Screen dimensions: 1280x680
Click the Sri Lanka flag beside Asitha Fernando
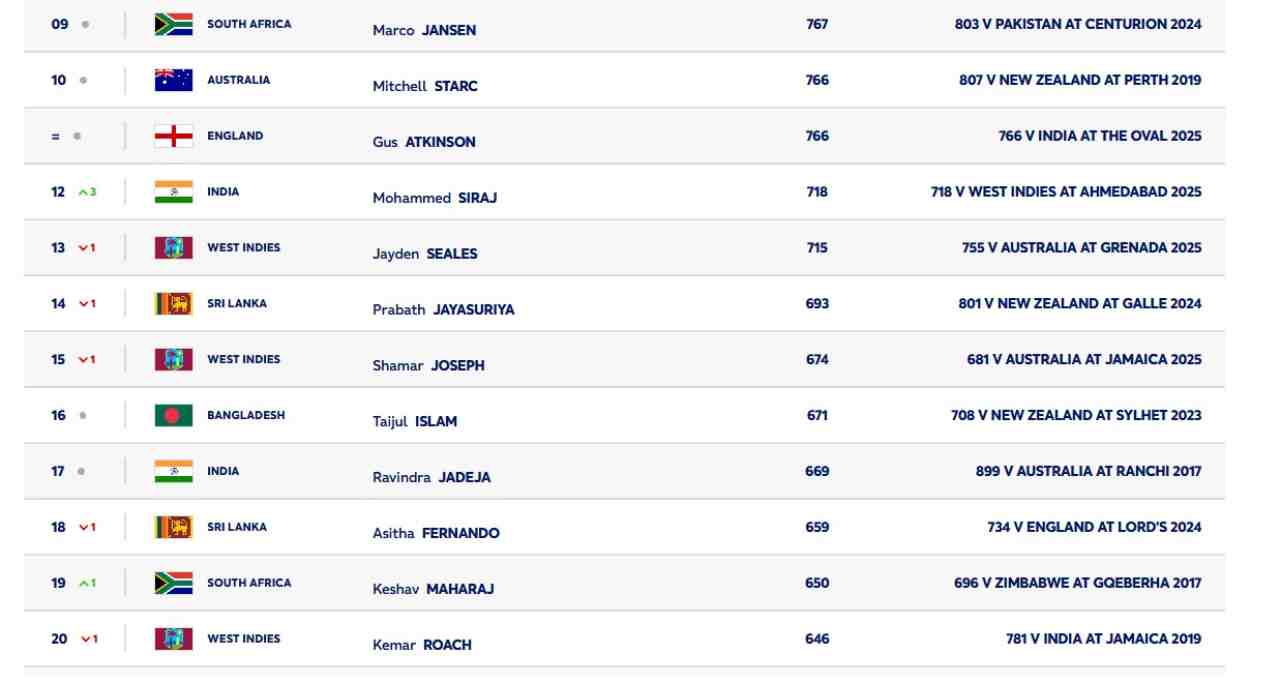click(173, 527)
